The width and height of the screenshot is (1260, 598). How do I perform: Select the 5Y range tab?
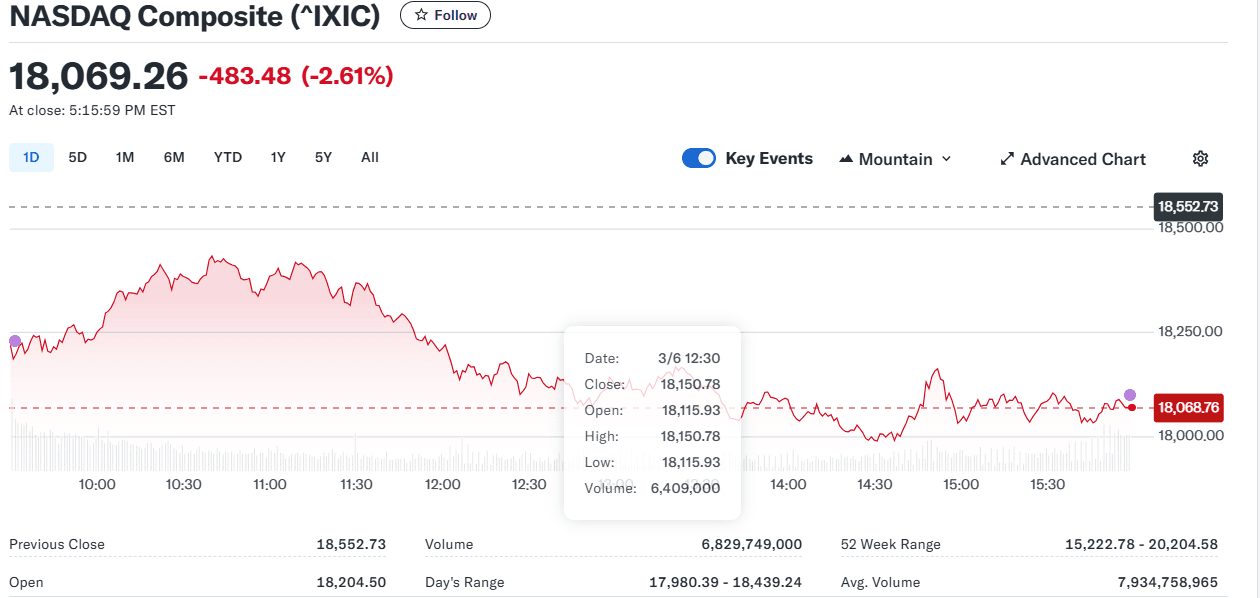click(323, 157)
